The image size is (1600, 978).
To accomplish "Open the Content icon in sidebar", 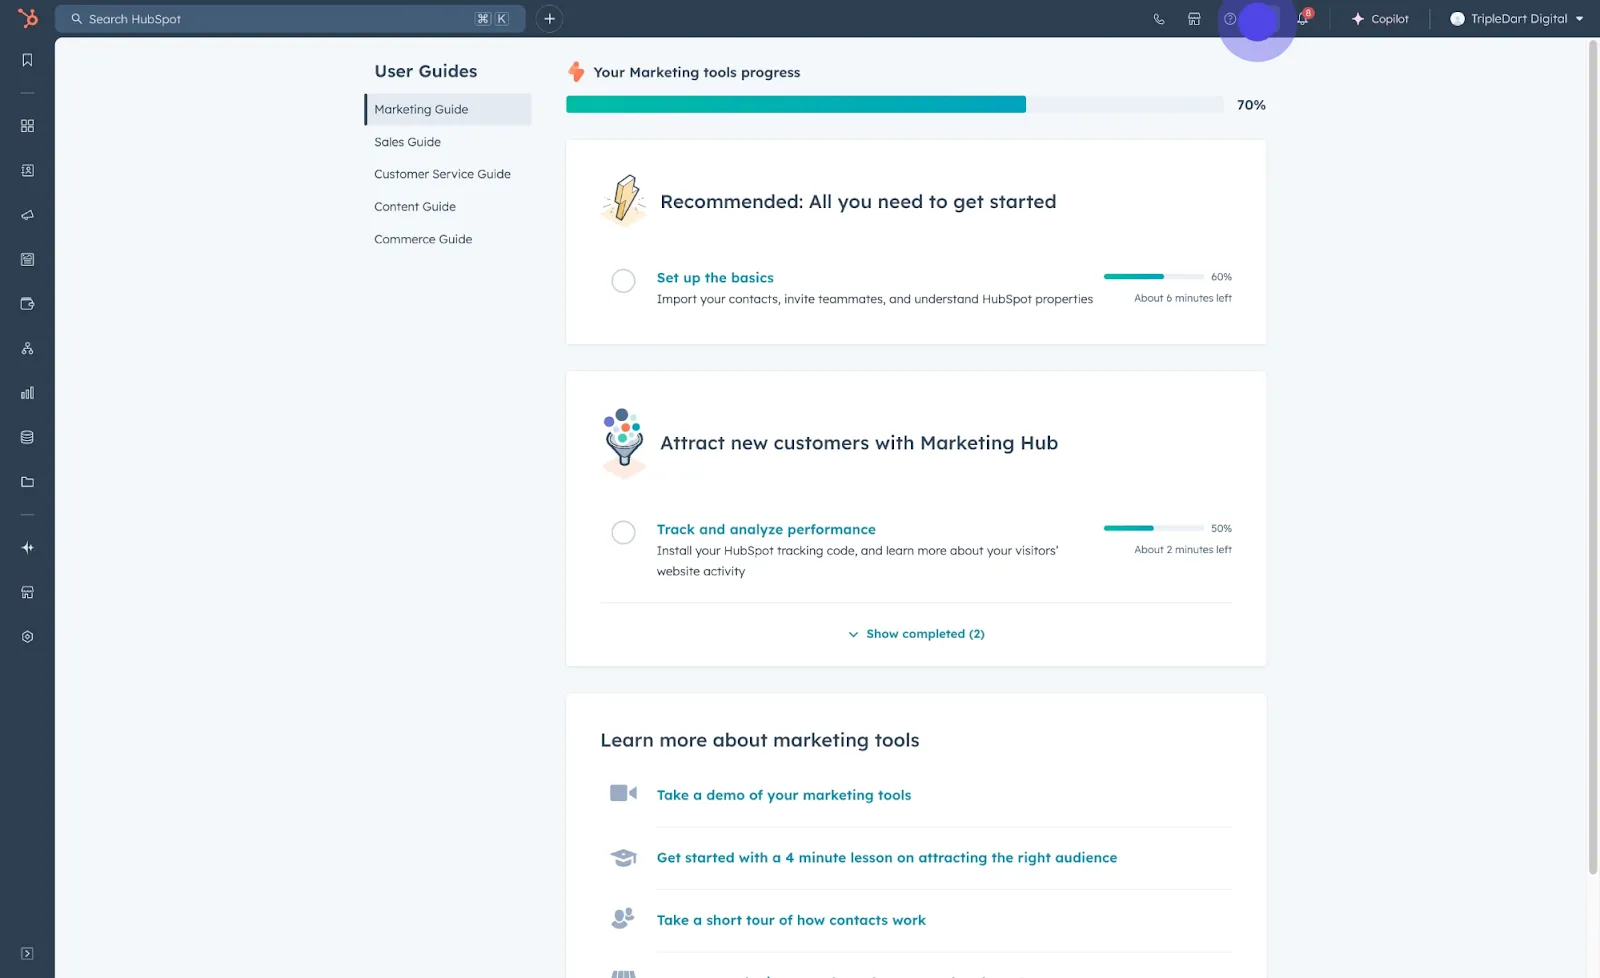I will pyautogui.click(x=27, y=260).
